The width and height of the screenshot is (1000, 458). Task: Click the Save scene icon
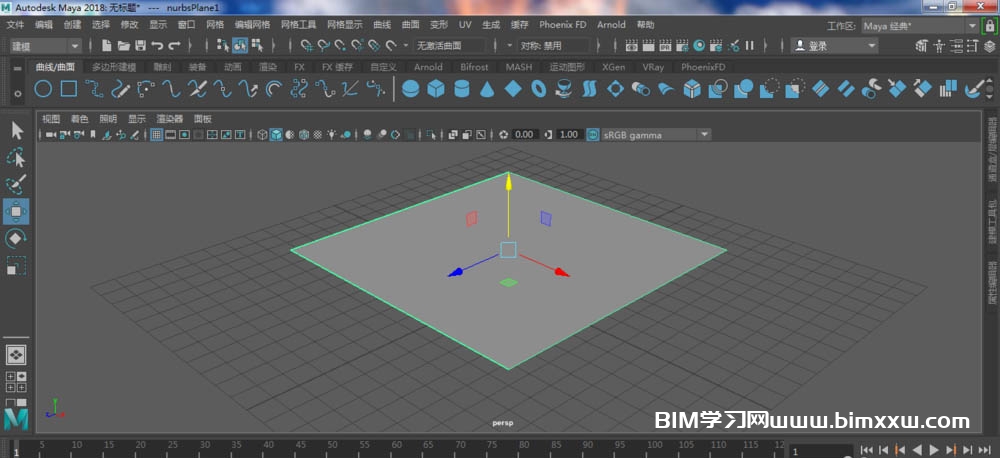coord(141,45)
